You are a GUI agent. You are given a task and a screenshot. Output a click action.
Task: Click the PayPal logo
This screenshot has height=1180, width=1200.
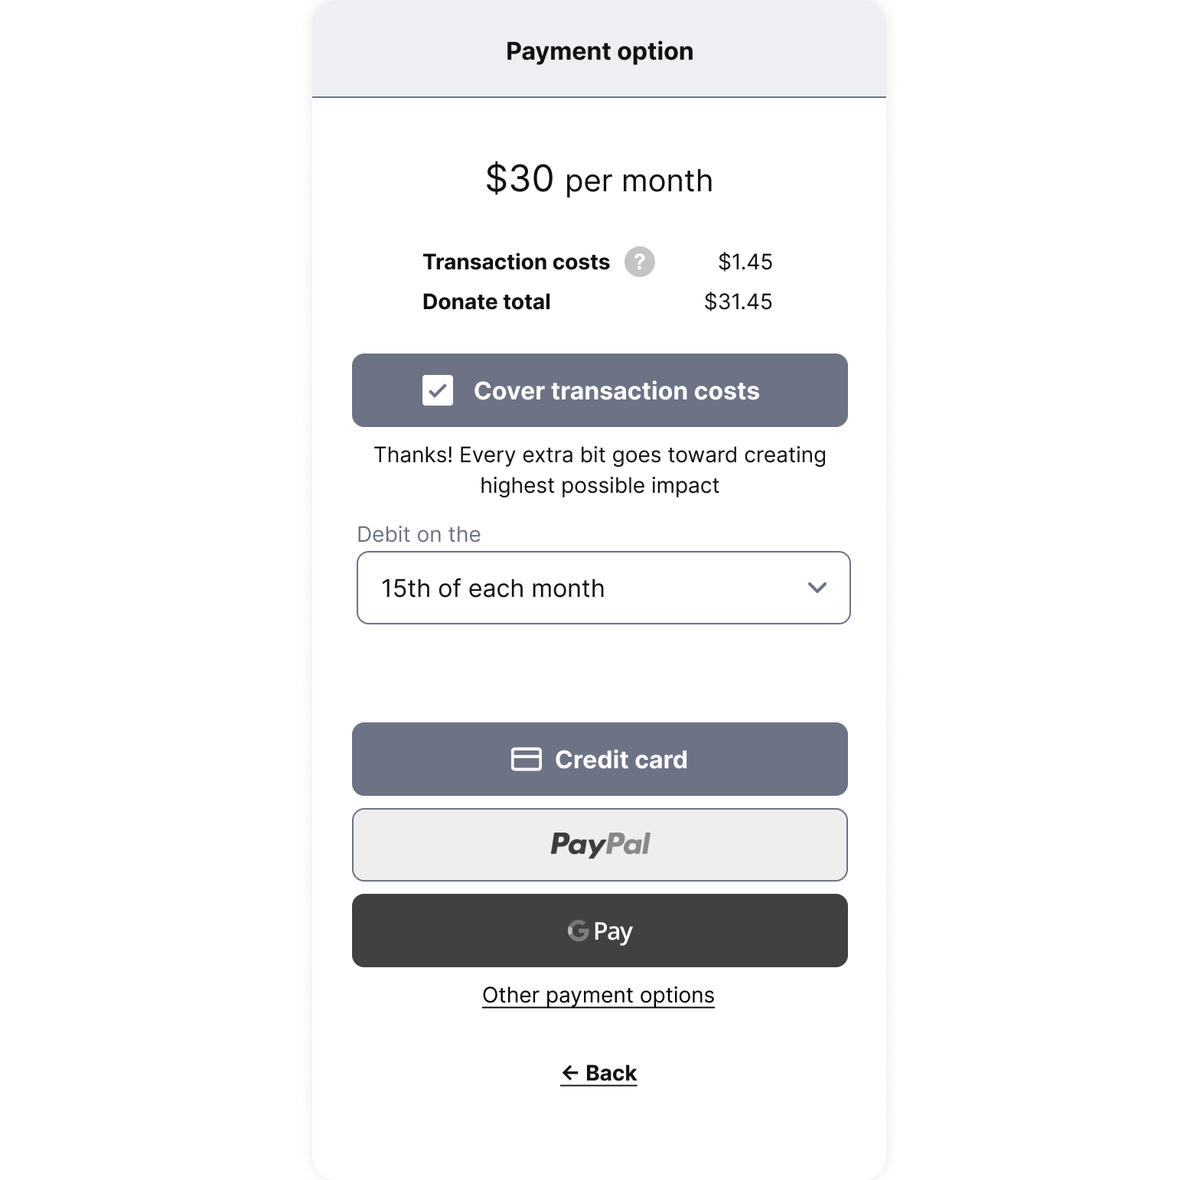[600, 845]
